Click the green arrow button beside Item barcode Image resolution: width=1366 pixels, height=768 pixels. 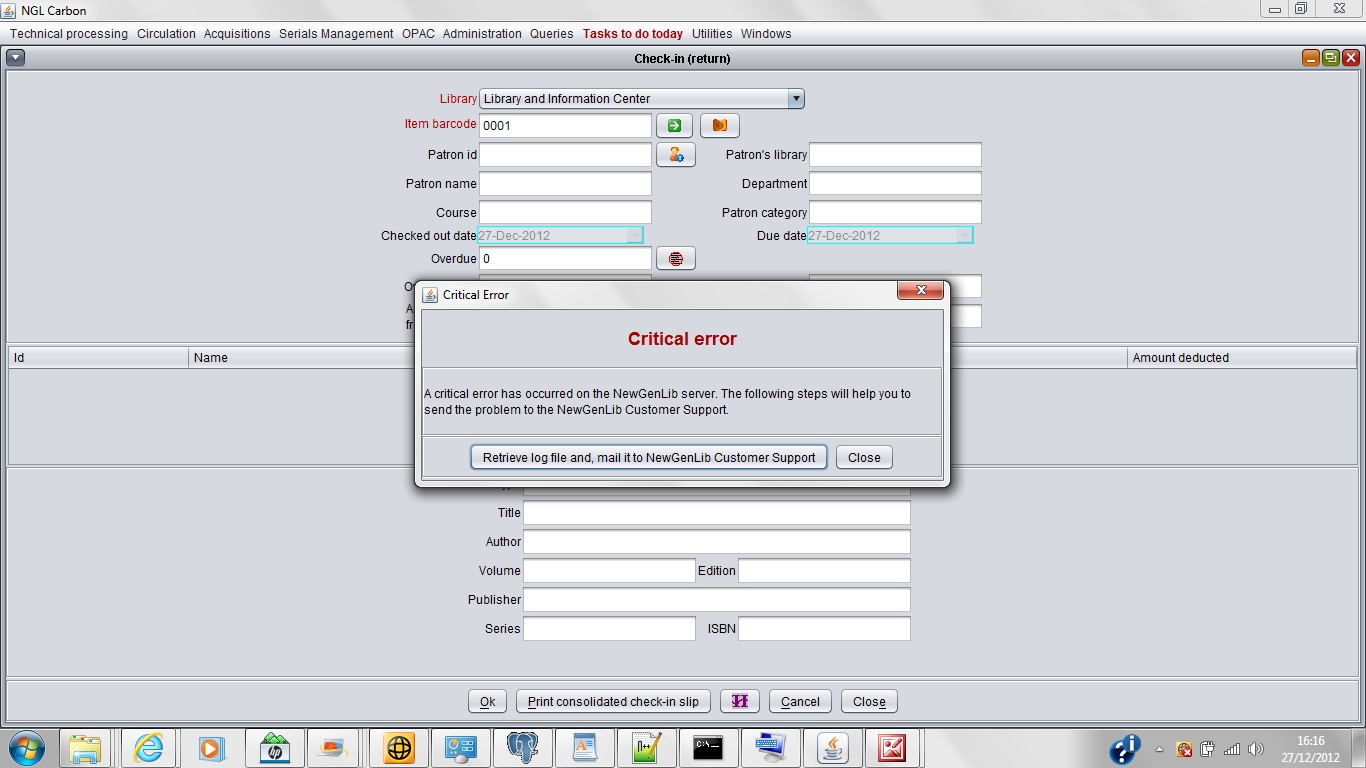(x=674, y=126)
